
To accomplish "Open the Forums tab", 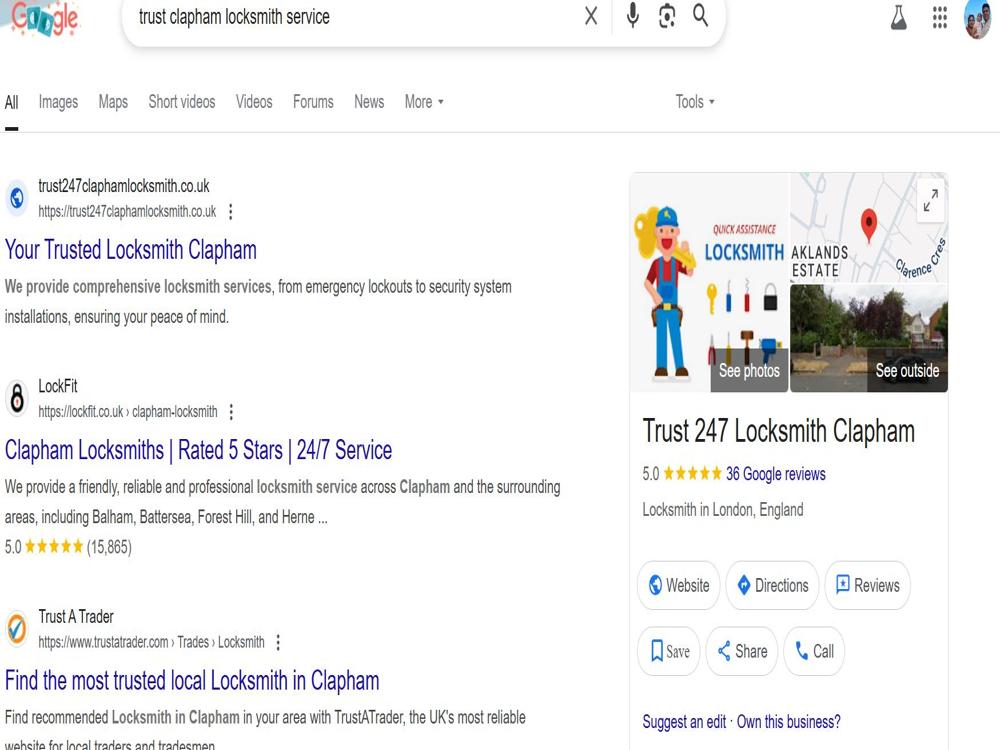I will click(x=313, y=102).
